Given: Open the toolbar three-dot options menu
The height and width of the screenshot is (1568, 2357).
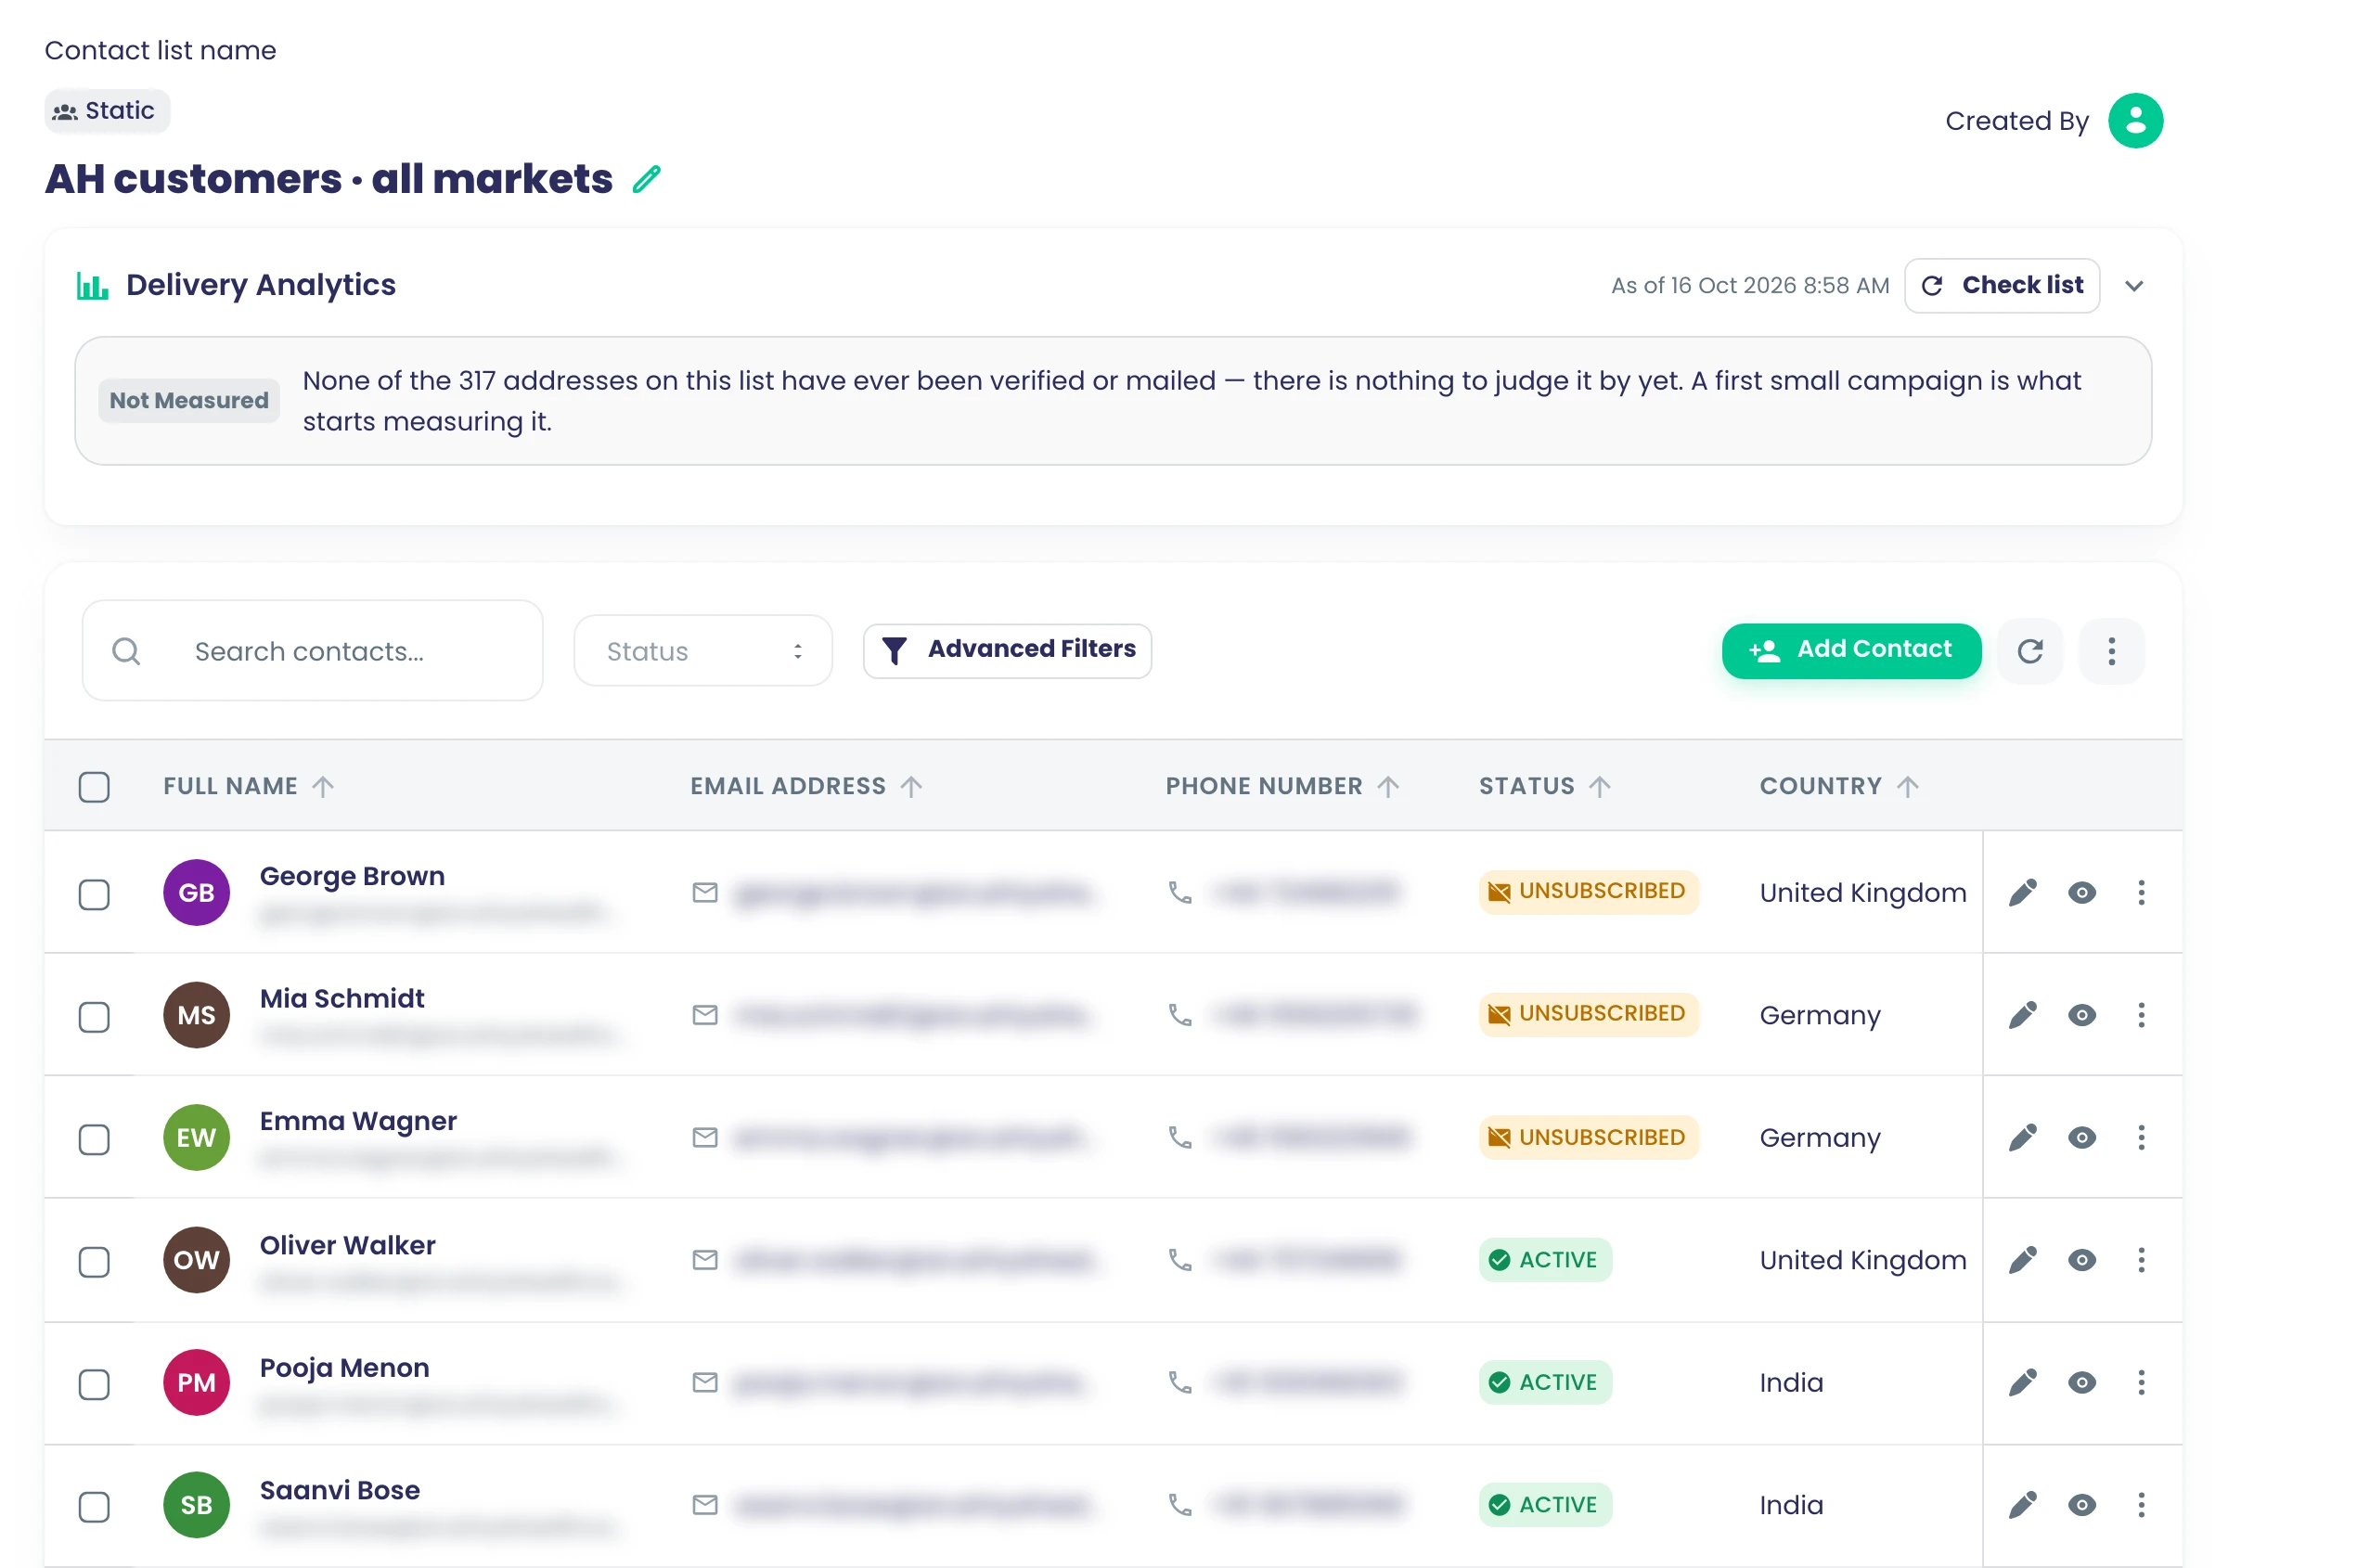Looking at the screenshot, I should tap(2111, 651).
